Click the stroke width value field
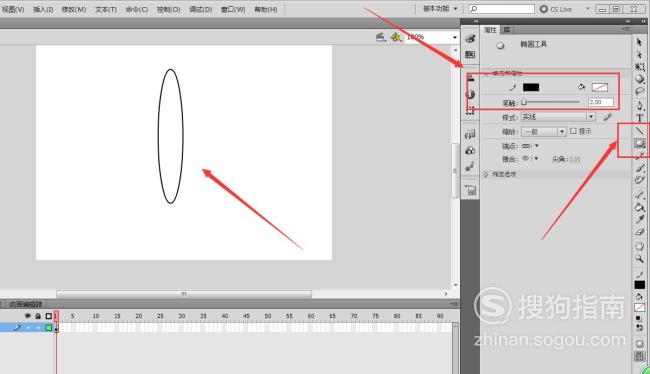 tap(601, 102)
